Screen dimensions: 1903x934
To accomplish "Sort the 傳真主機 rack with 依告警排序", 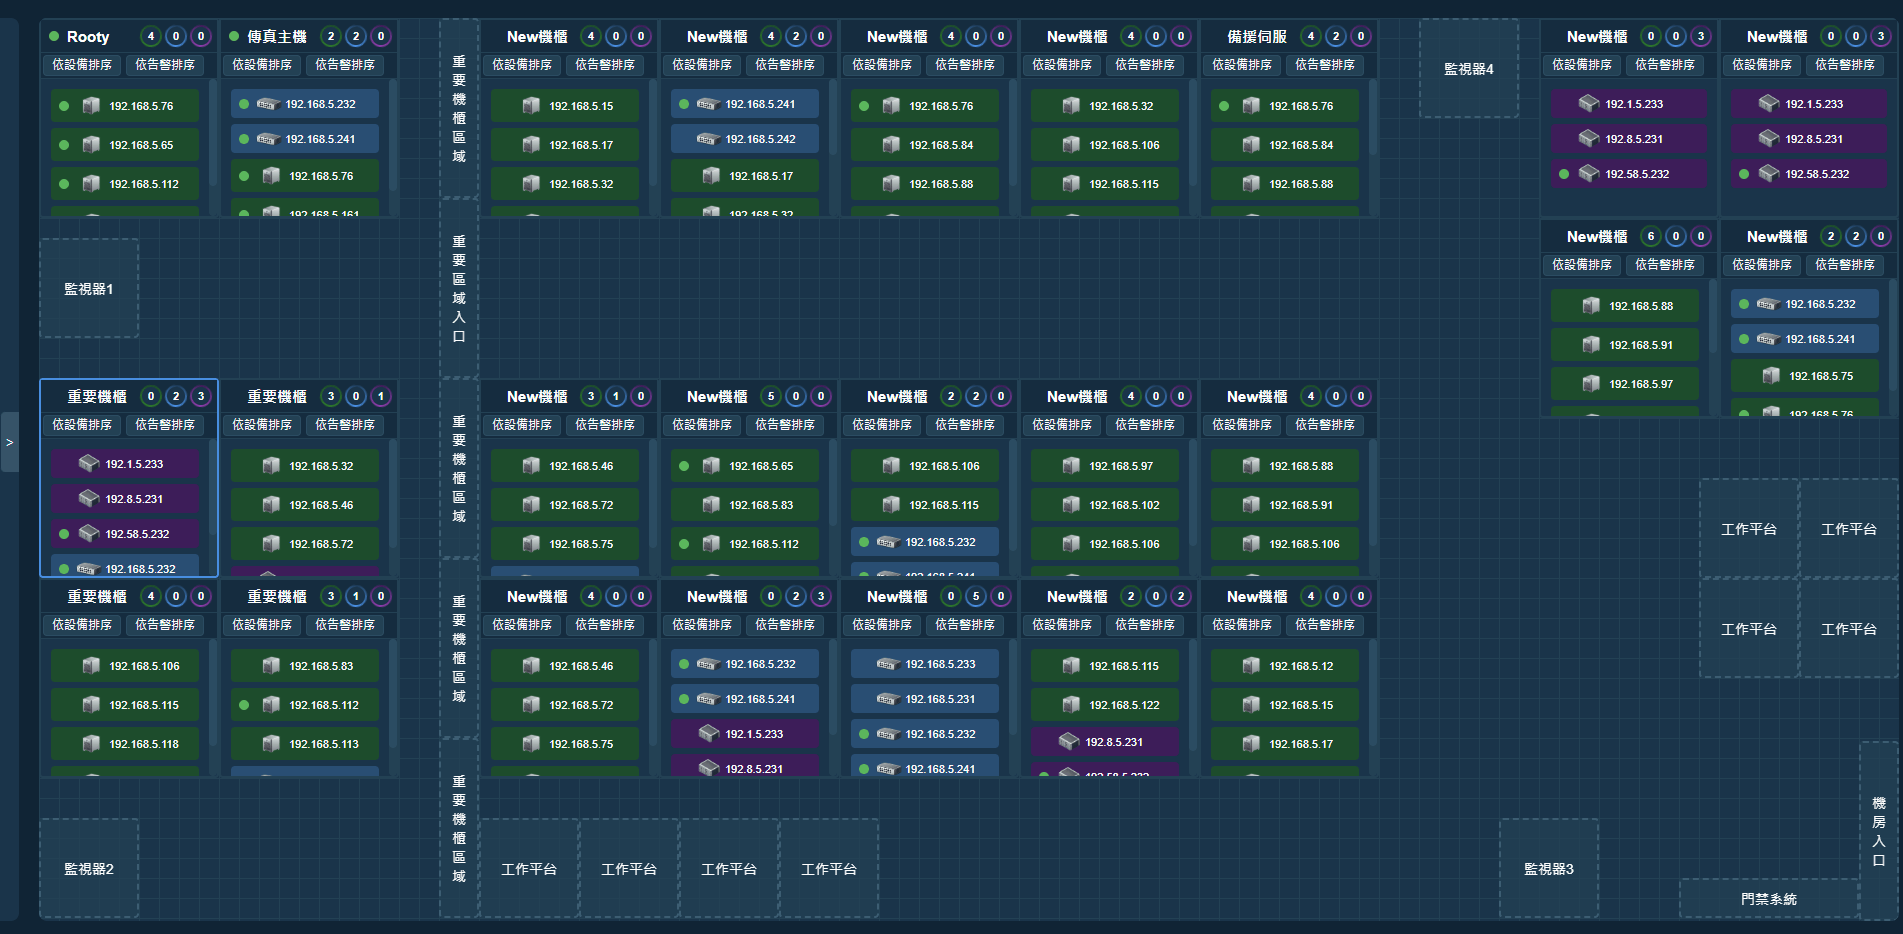I will click(x=344, y=65).
